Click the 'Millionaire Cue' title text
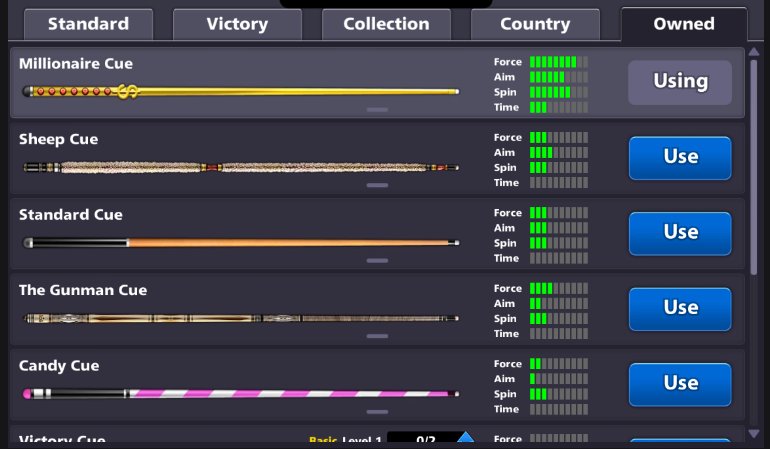 click(x=76, y=64)
